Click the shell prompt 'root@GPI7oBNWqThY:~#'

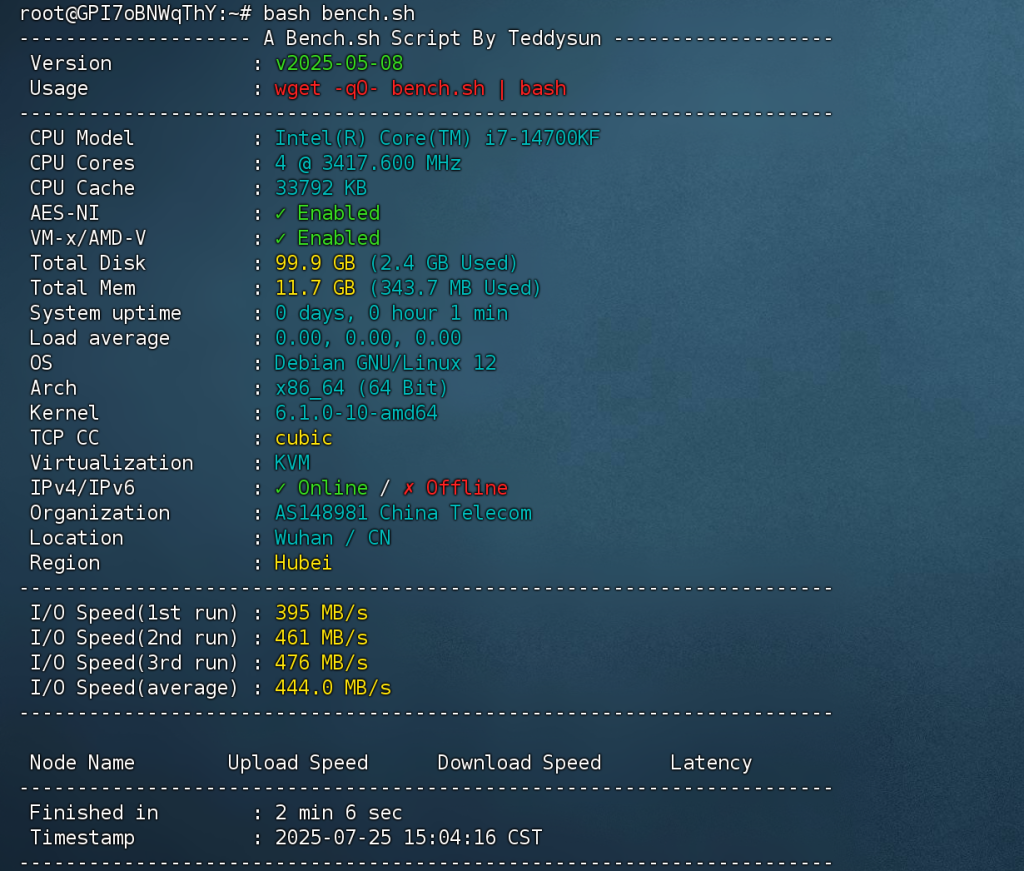pyautogui.click(x=135, y=14)
